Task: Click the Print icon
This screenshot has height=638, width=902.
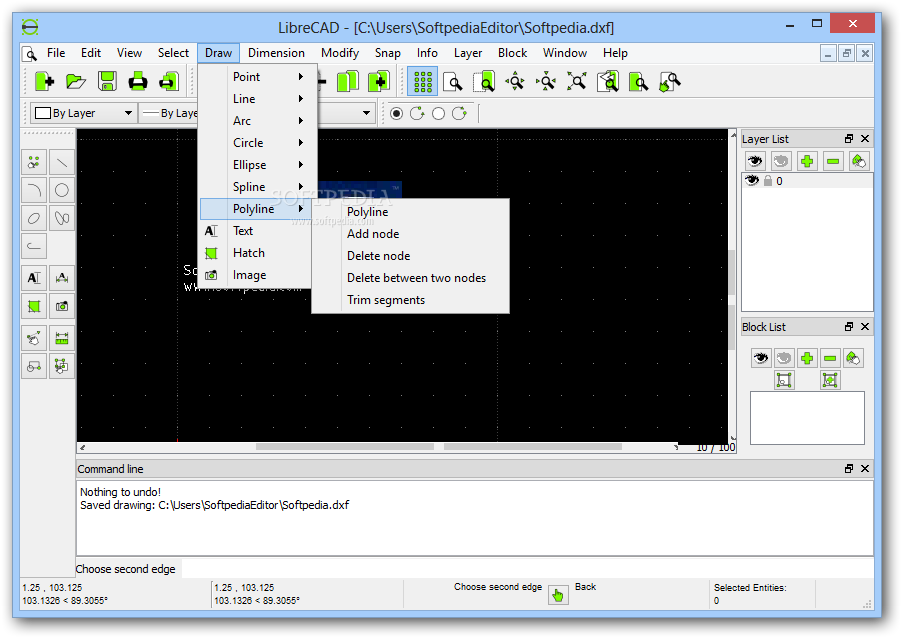Action: click(x=138, y=81)
